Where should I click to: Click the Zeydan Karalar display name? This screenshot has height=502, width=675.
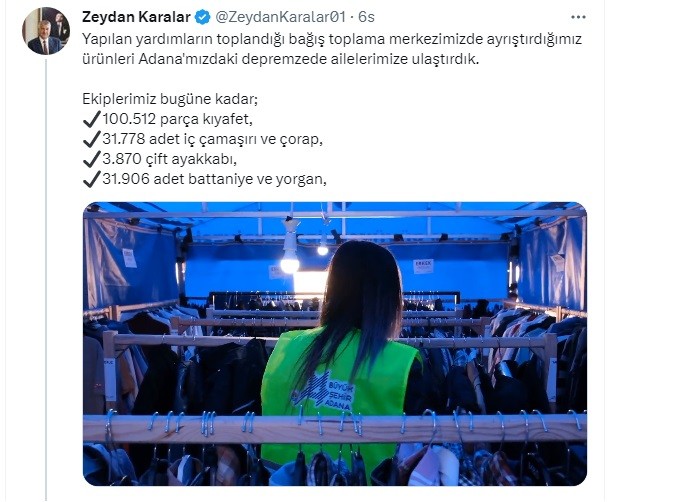136,17
